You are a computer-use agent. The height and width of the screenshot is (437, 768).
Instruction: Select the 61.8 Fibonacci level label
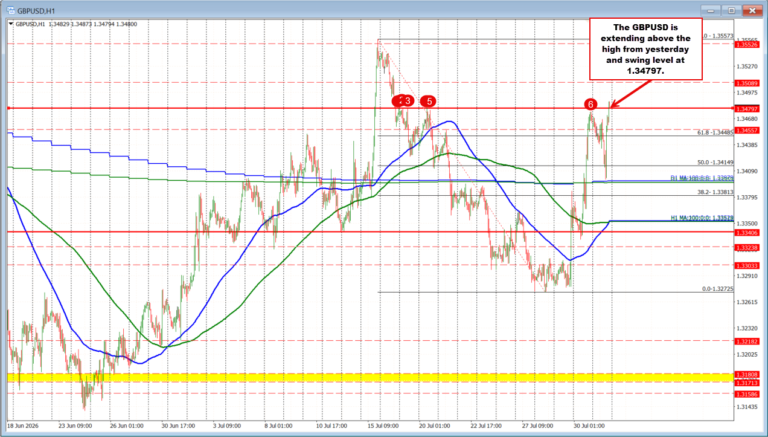715,132
